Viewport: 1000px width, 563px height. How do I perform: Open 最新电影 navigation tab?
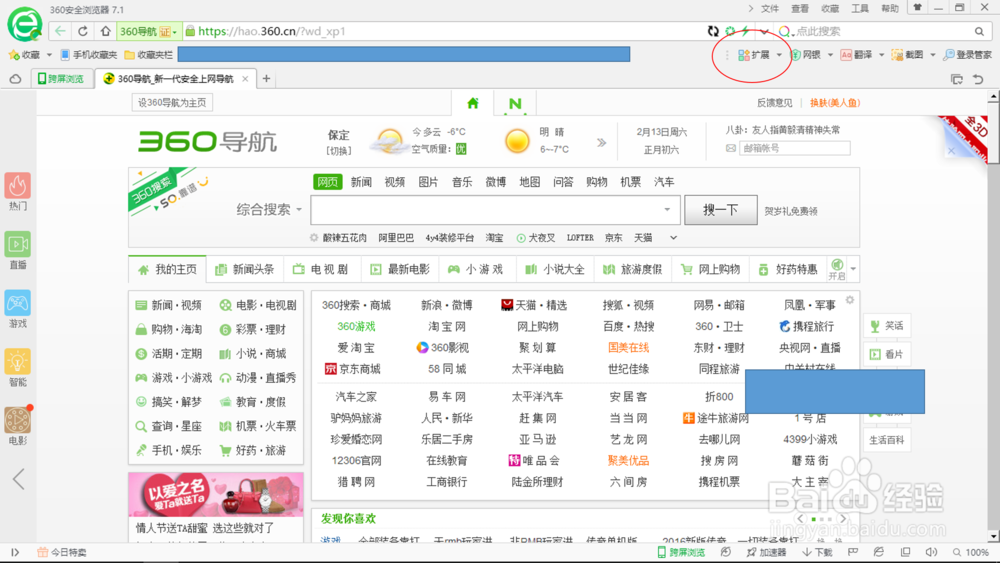coord(400,269)
